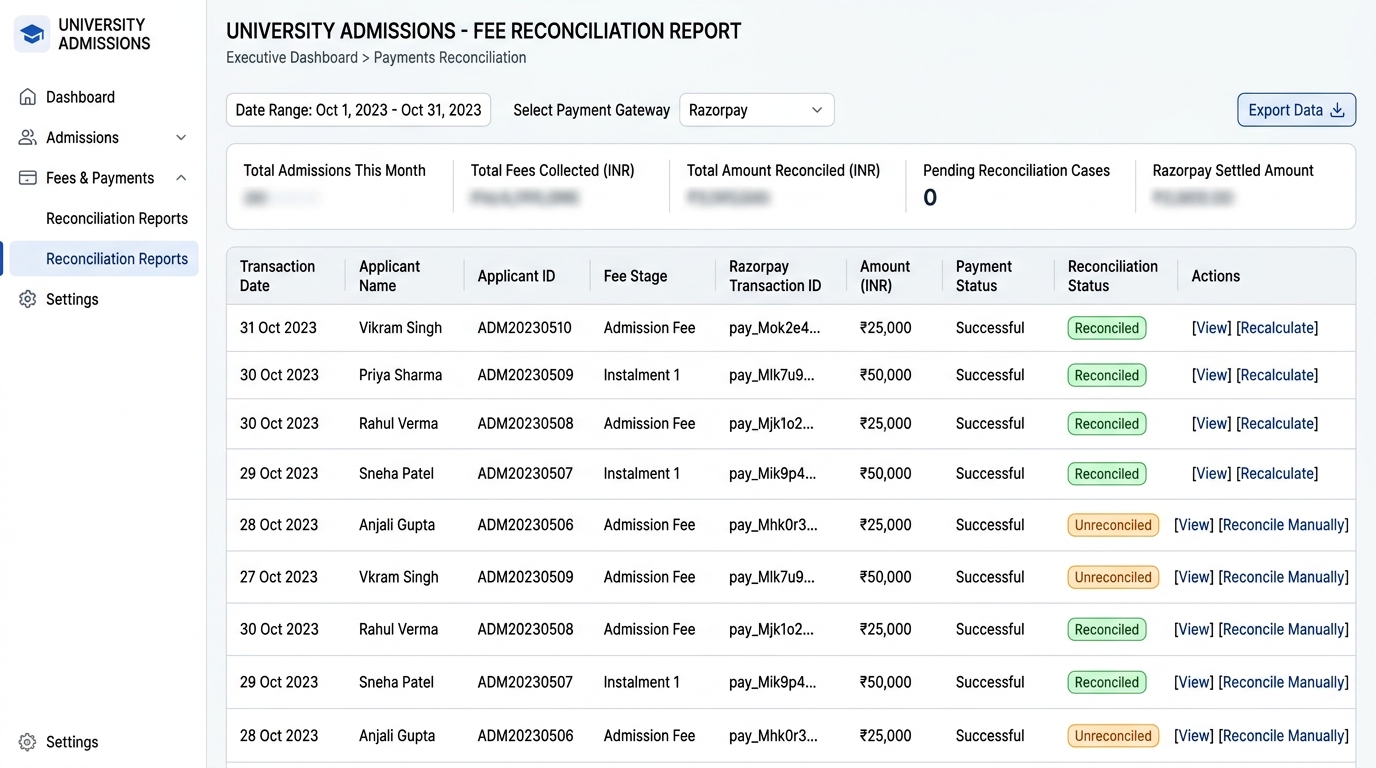
Task: Click the graduation cap University Admissions logo
Action: point(32,34)
